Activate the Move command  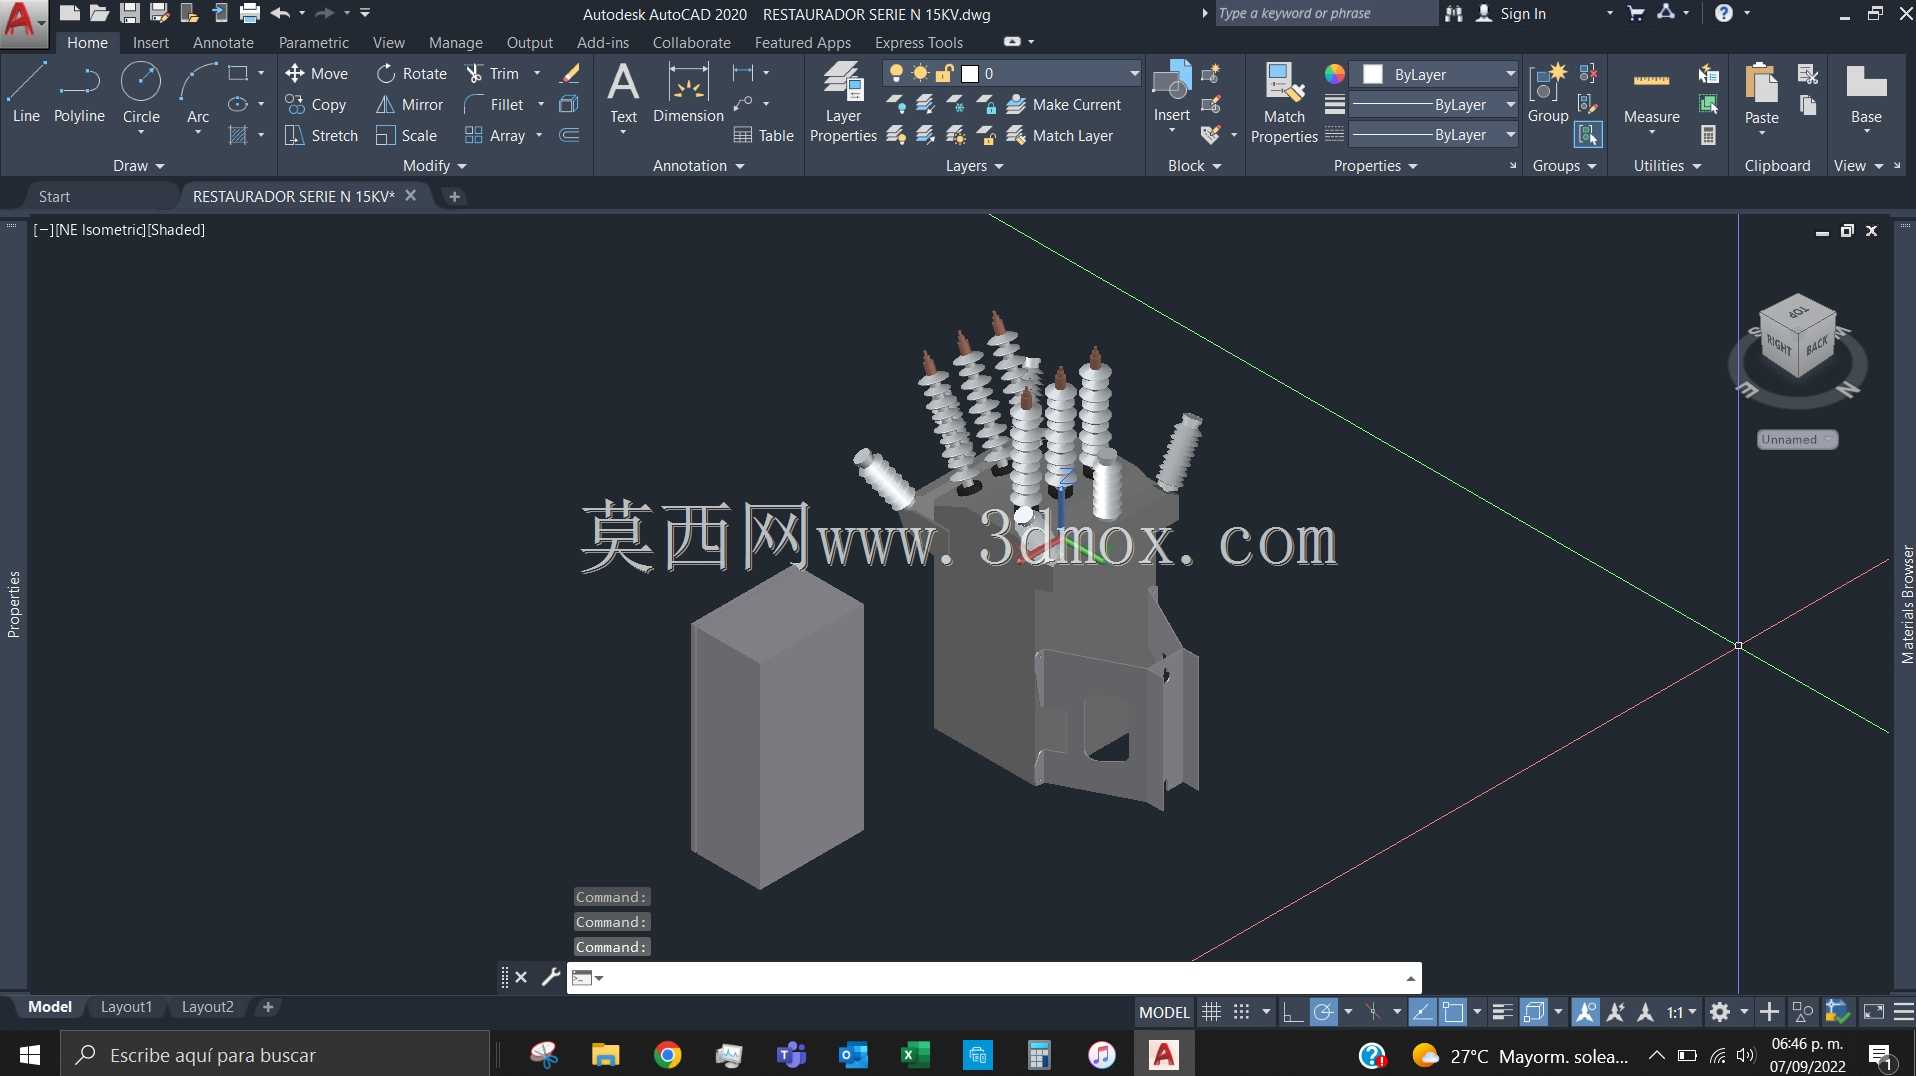pyautogui.click(x=316, y=73)
